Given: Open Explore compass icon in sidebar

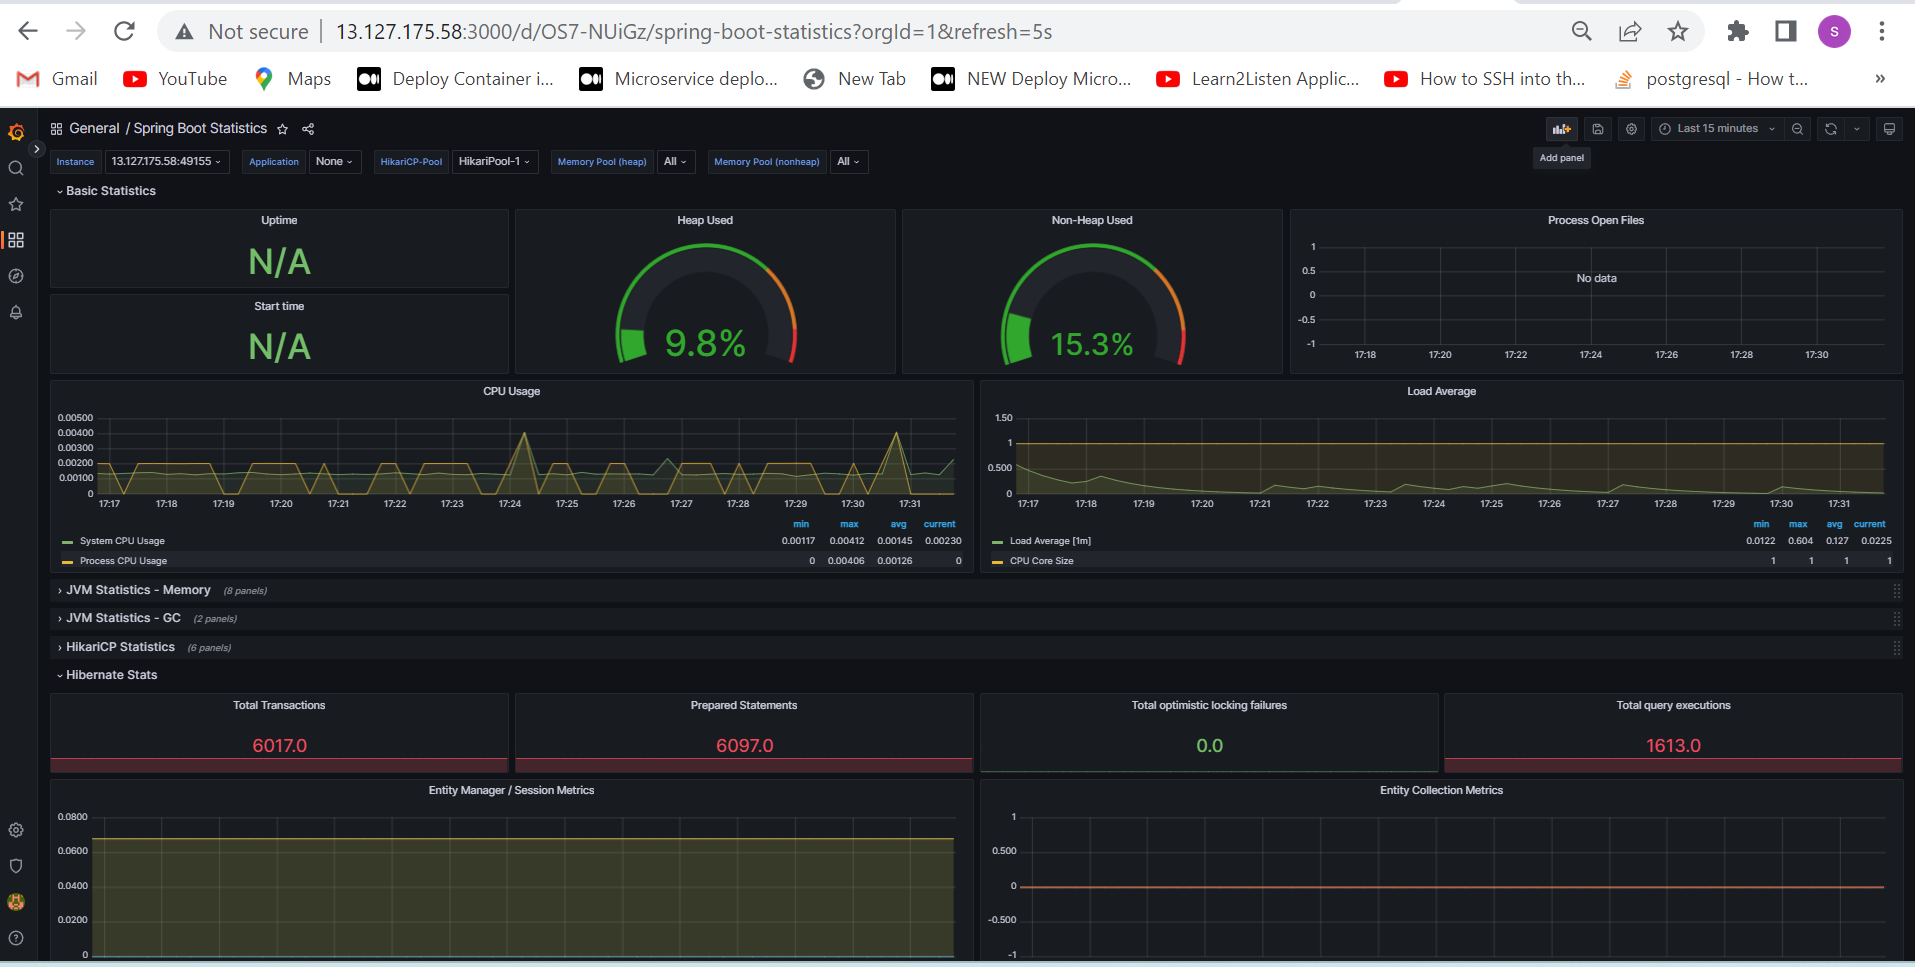Looking at the screenshot, I should pos(16,276).
